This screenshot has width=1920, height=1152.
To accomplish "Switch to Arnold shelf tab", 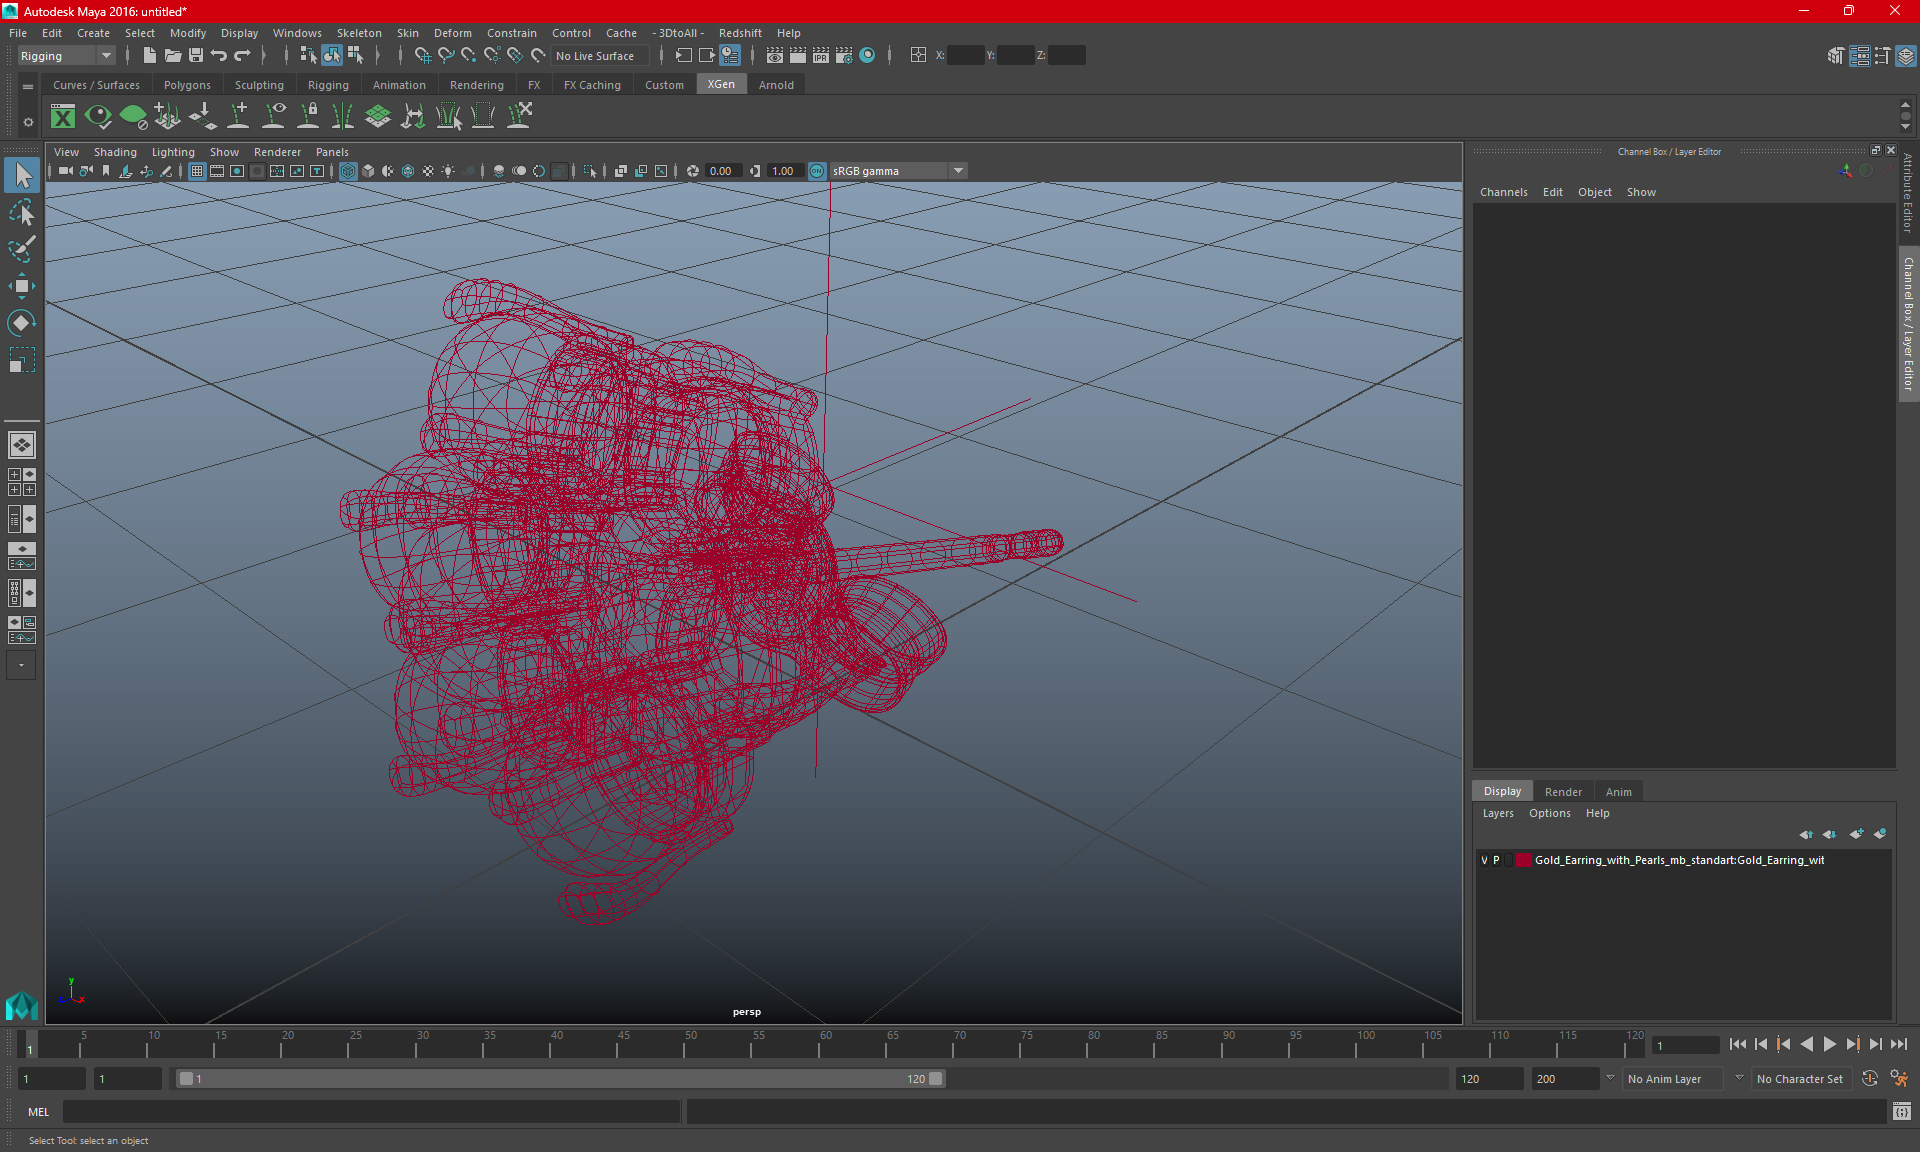I will [776, 85].
